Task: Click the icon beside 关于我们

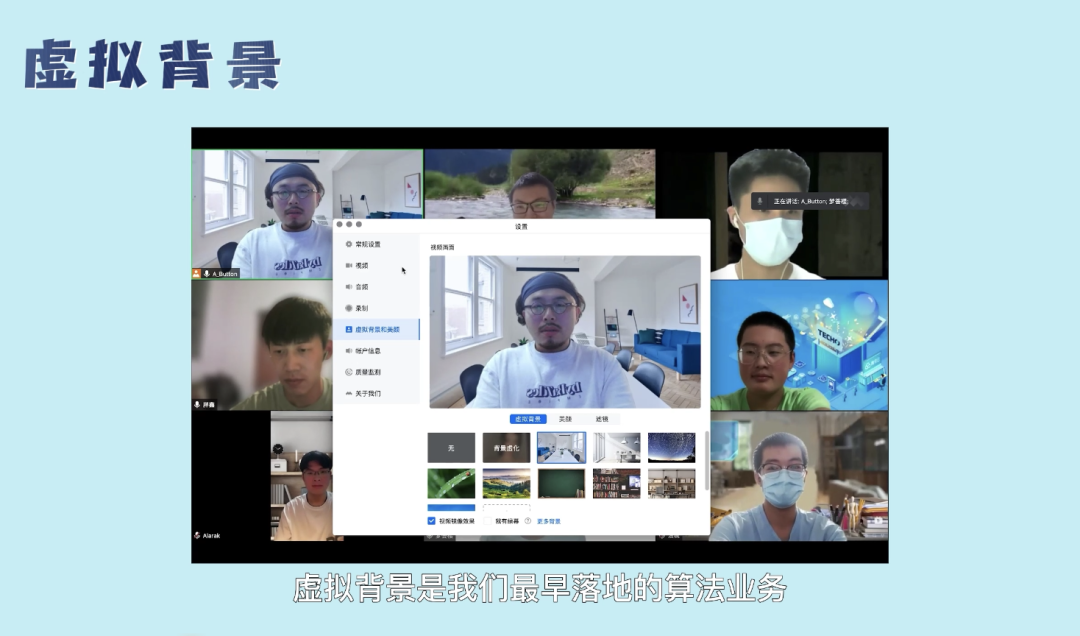Action: tap(349, 393)
